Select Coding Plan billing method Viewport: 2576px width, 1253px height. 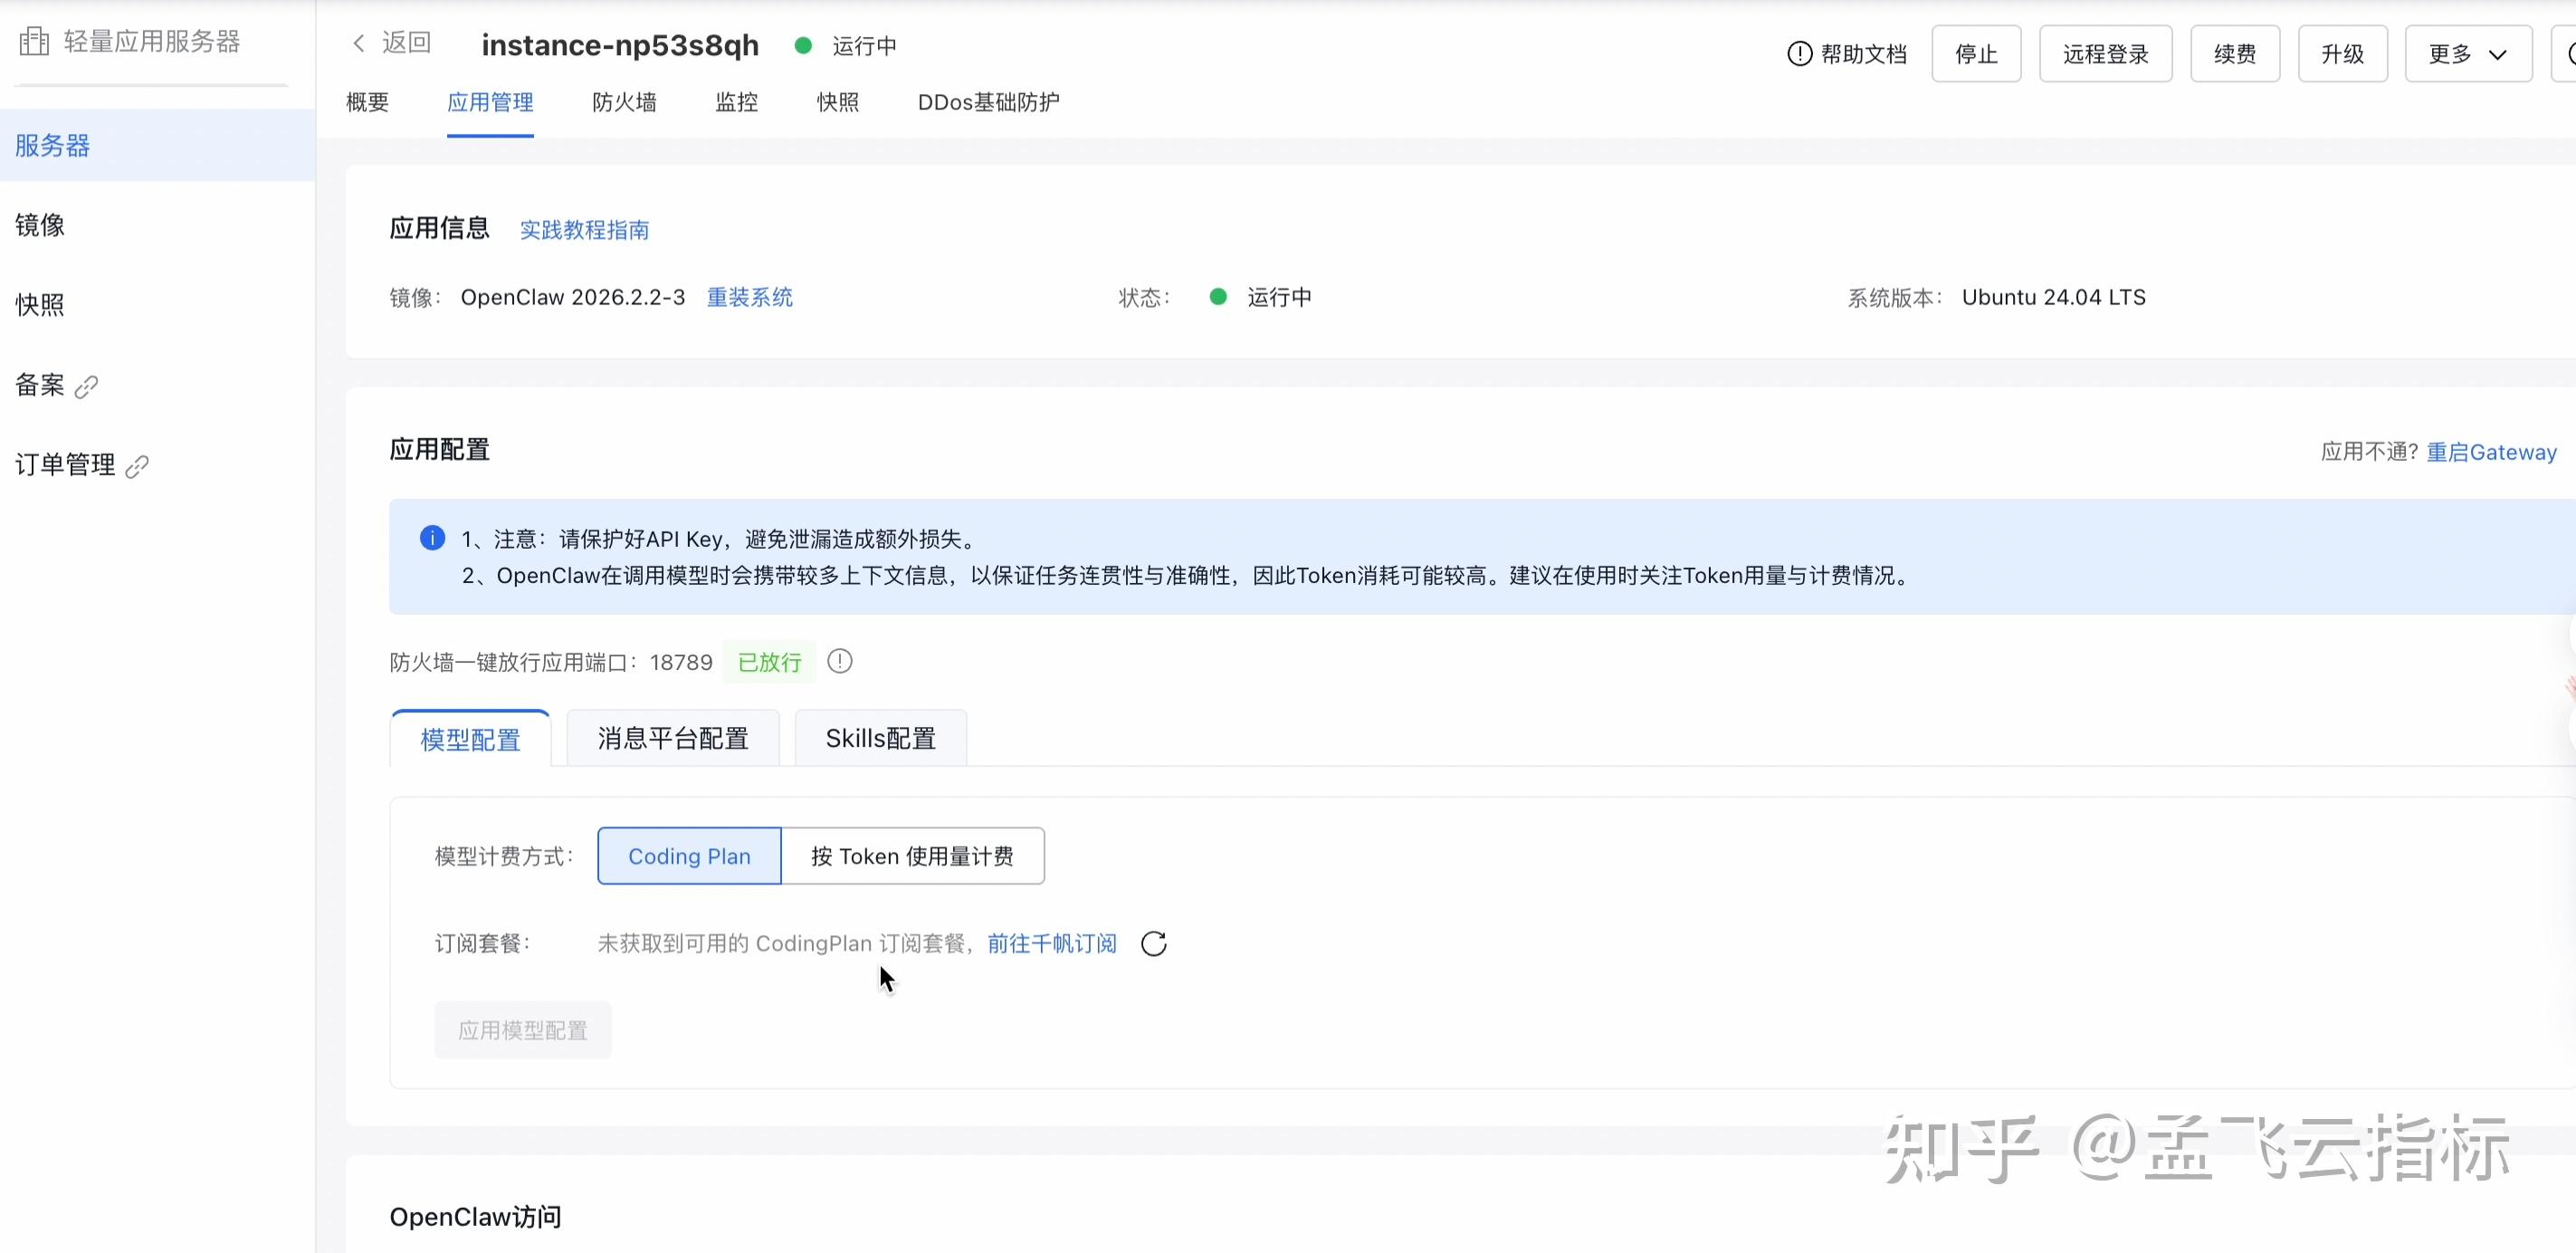689,856
